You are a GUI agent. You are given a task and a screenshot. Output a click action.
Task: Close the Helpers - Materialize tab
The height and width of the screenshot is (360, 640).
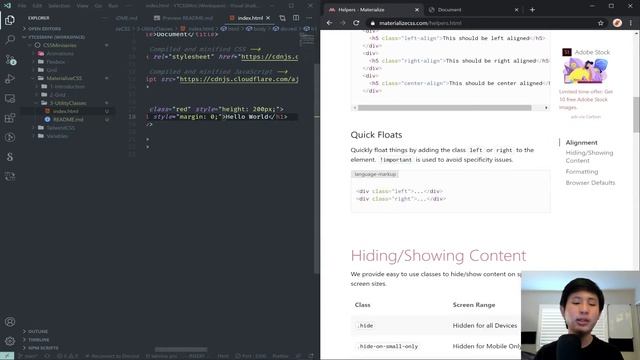[x=417, y=9]
